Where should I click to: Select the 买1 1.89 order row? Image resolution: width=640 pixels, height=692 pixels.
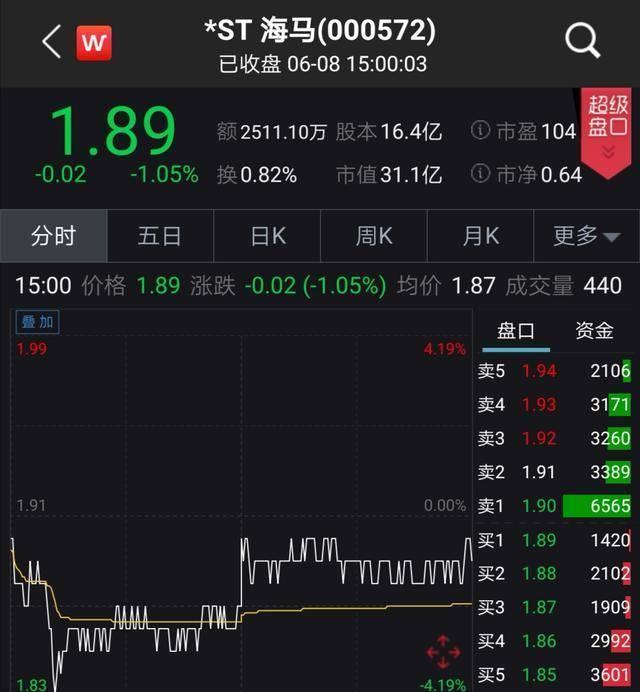pos(554,540)
